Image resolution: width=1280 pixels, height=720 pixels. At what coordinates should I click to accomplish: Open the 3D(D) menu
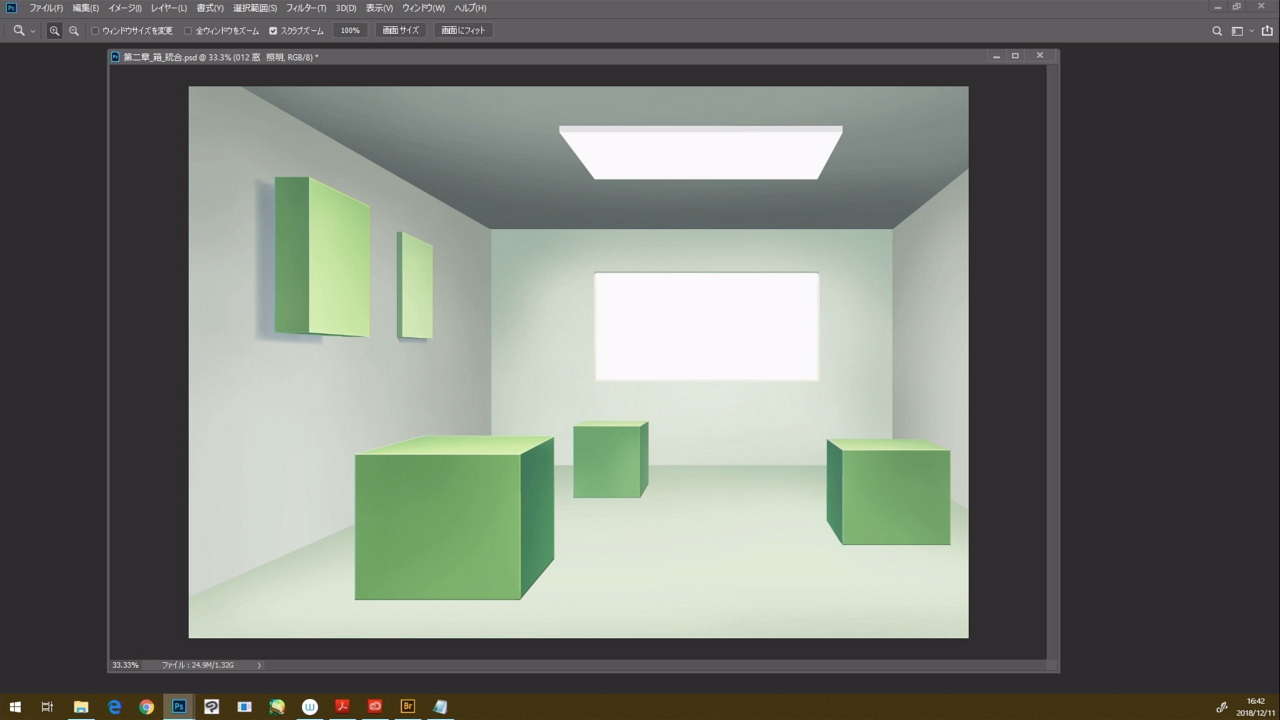[346, 8]
